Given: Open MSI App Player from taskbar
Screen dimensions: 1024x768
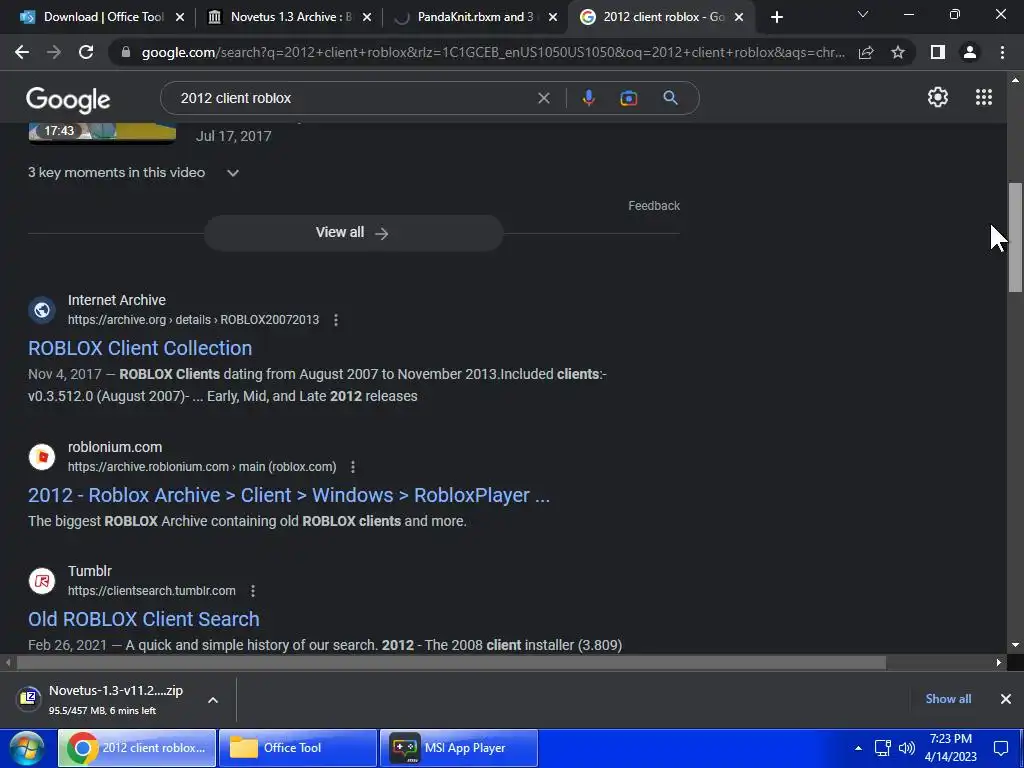Looking at the screenshot, I should pos(459,748).
